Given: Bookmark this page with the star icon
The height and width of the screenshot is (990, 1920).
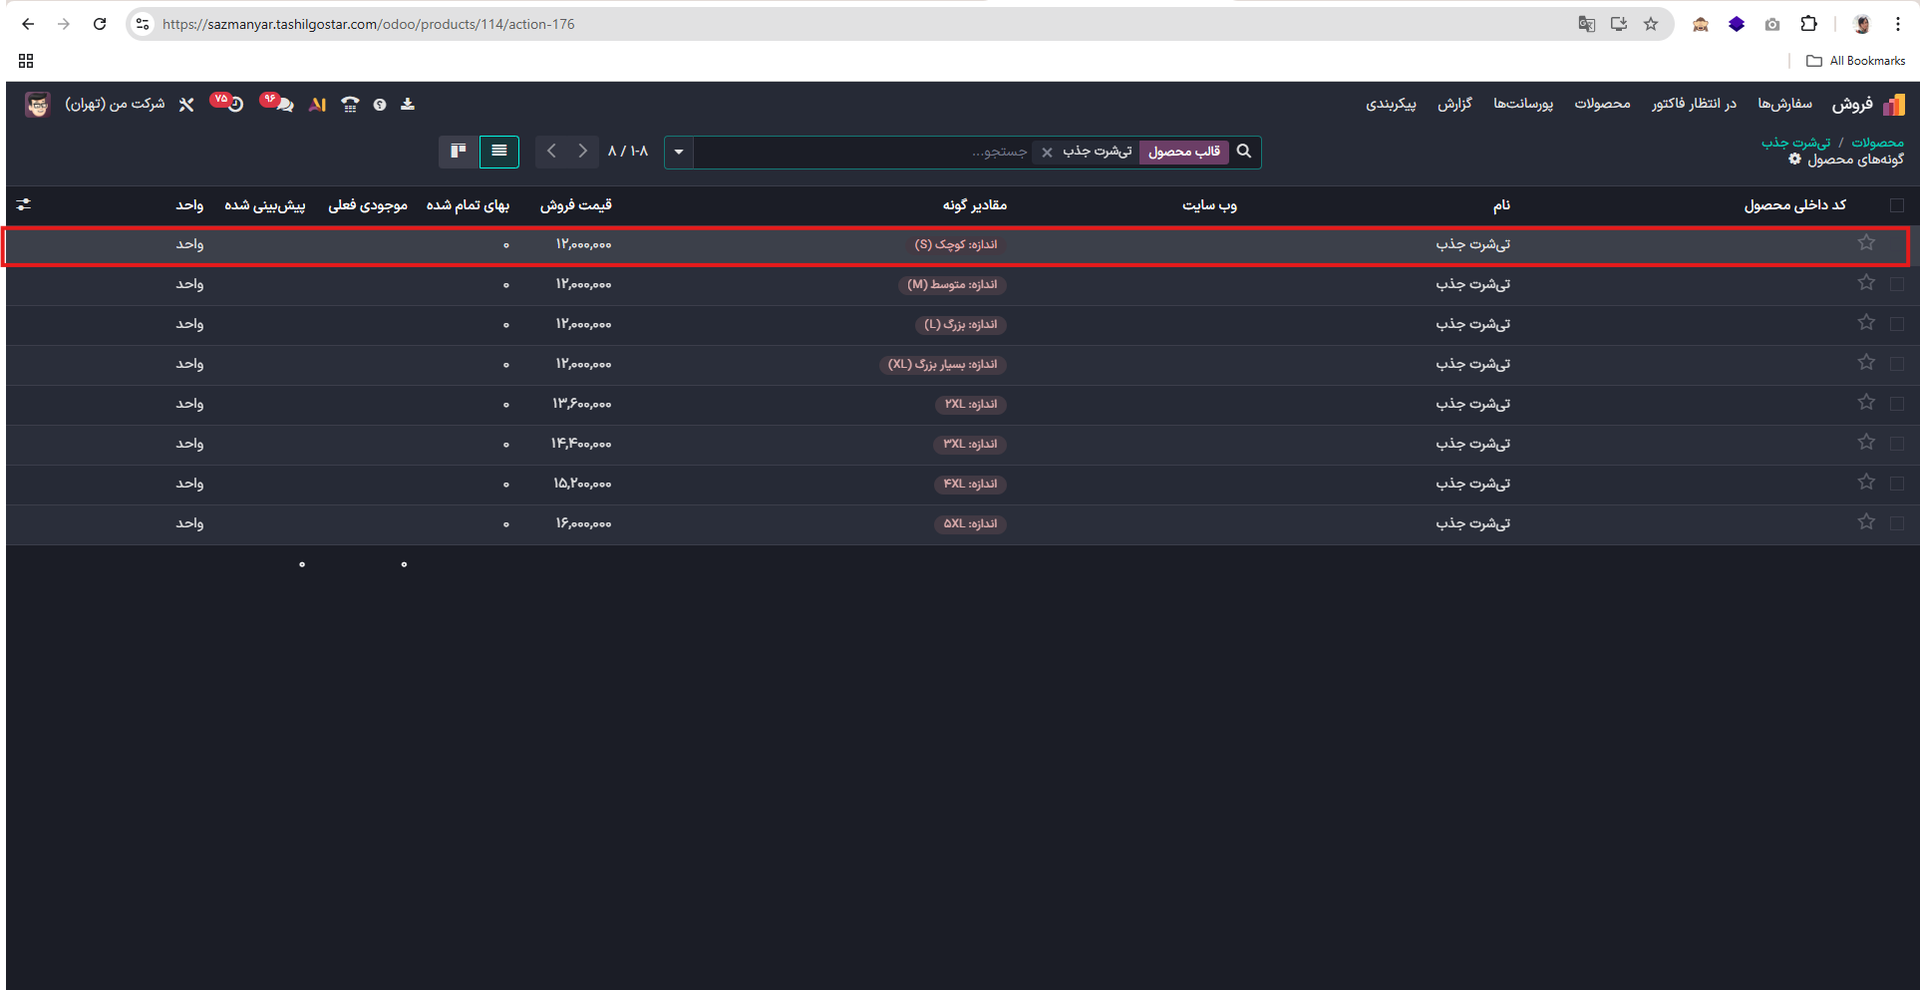Looking at the screenshot, I should 1651,24.
